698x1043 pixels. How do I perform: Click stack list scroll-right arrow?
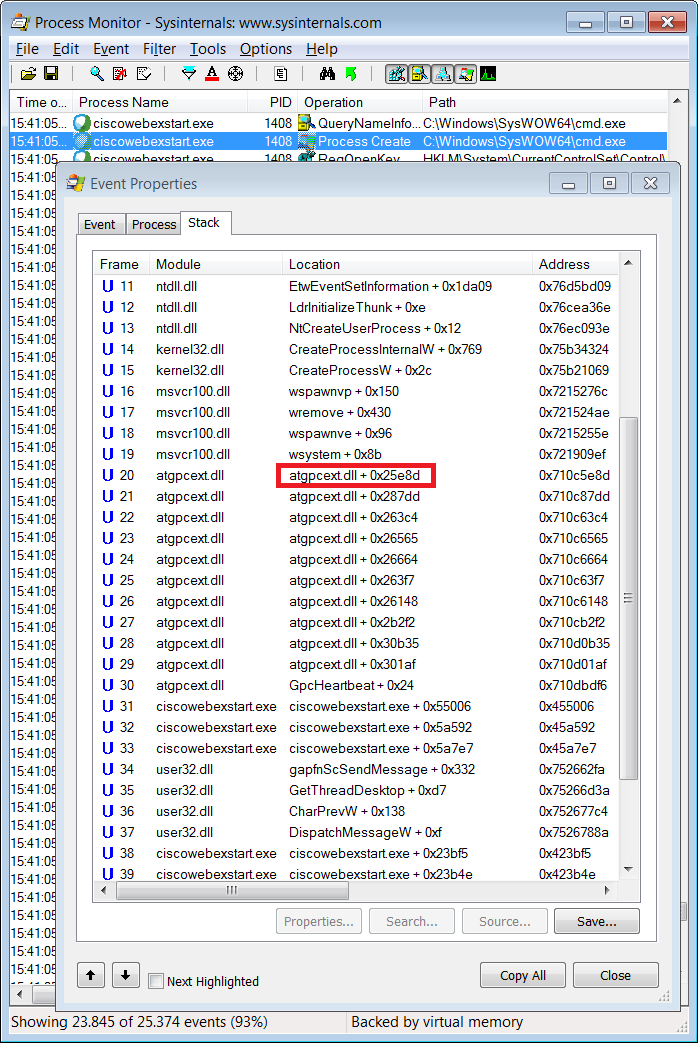[607, 890]
